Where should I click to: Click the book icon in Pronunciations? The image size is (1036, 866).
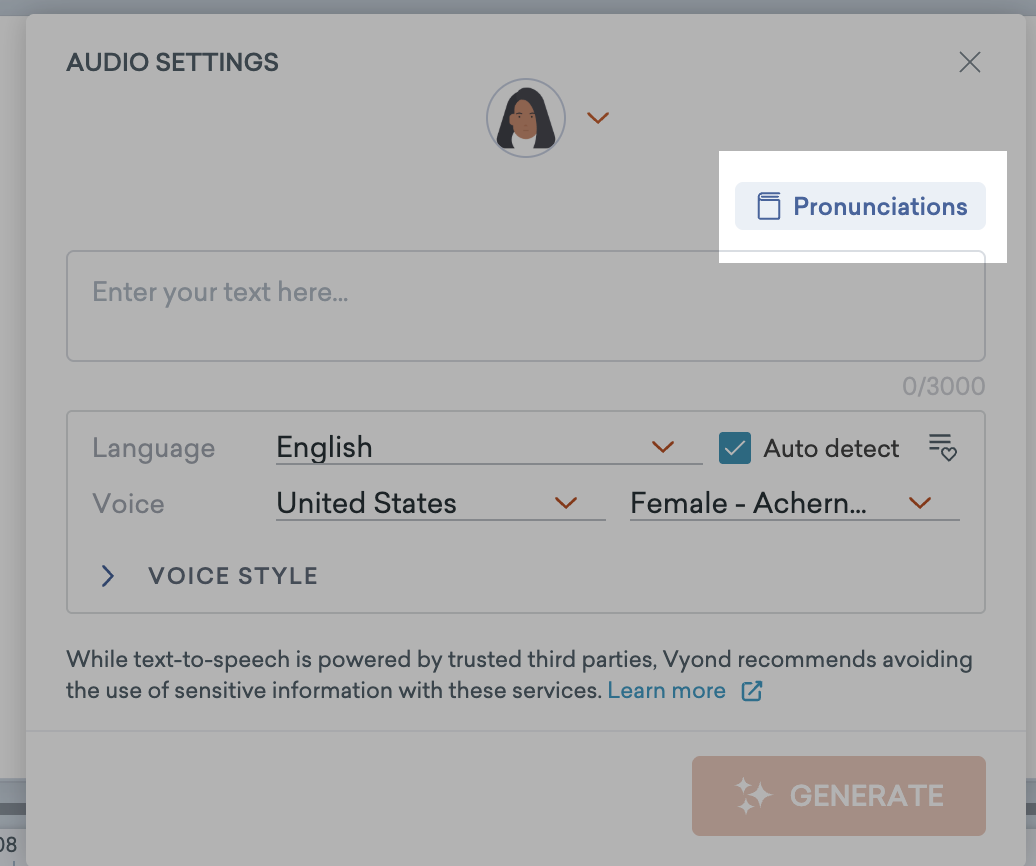[x=768, y=207]
